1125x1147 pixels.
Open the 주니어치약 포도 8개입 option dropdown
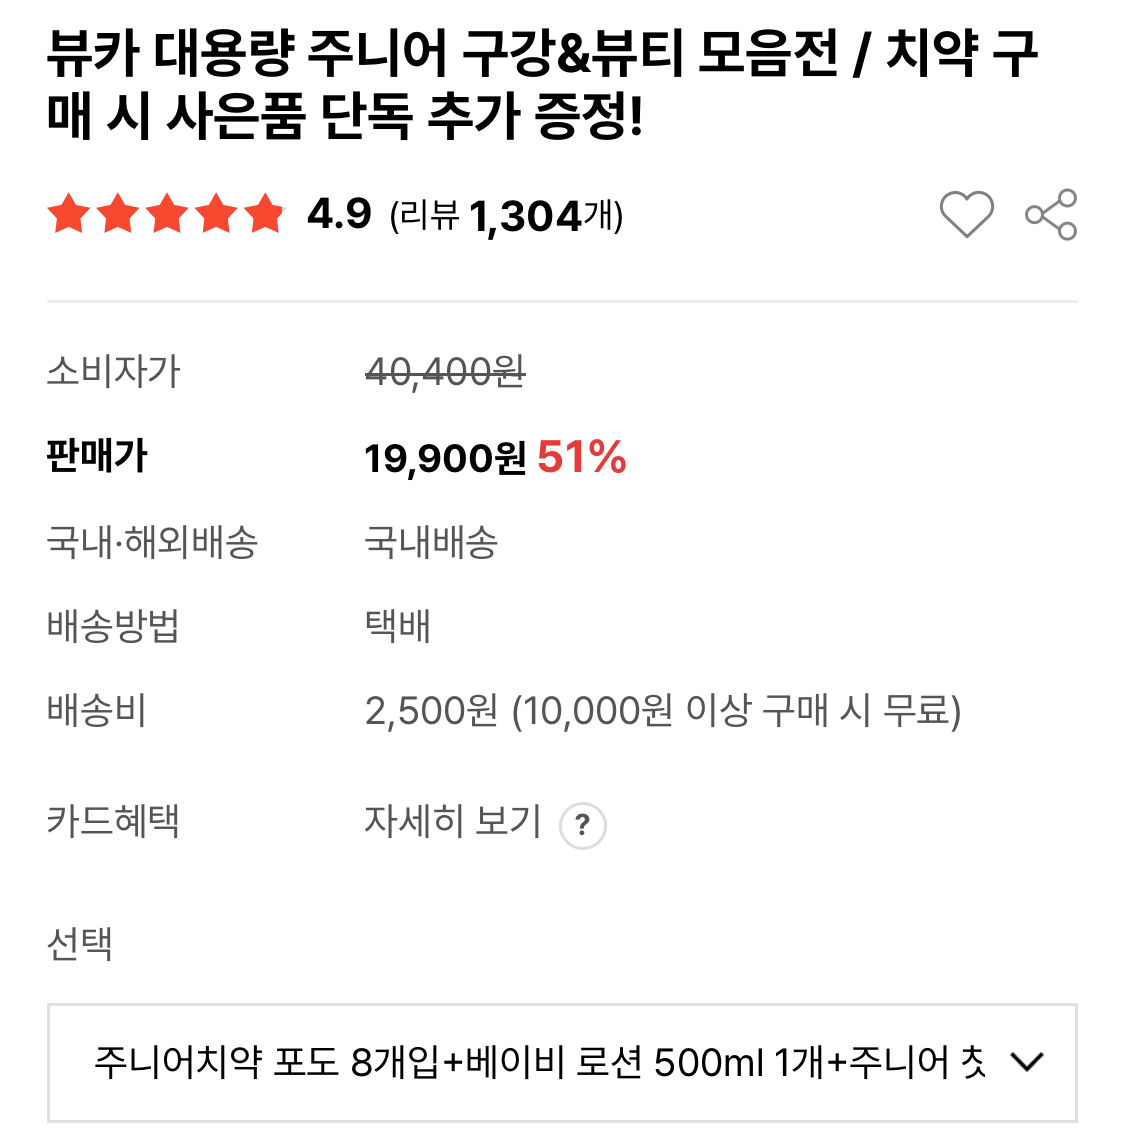tap(540, 1061)
